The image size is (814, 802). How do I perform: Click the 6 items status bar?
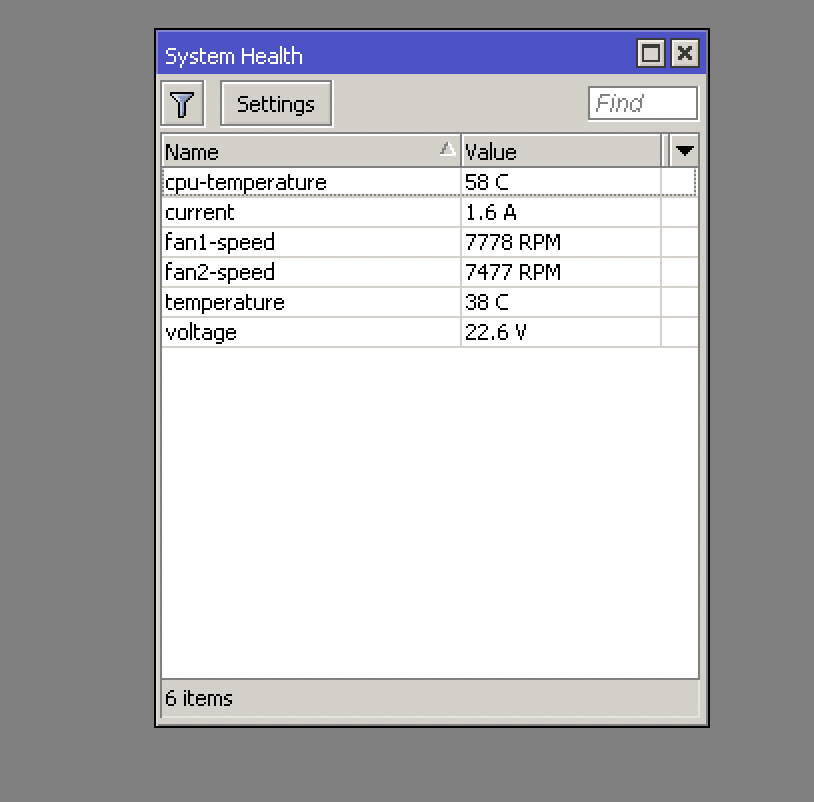(x=198, y=698)
